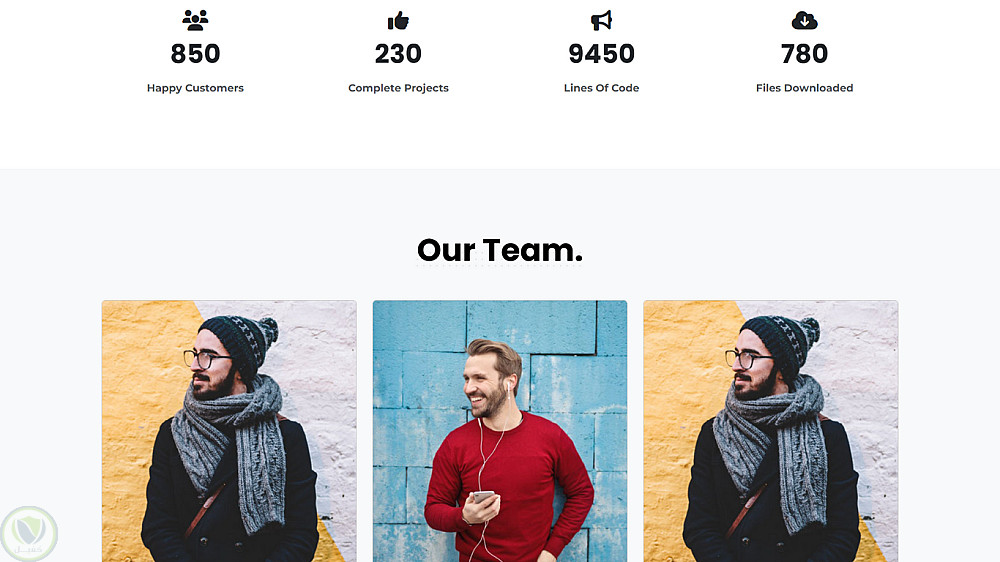Click the megaphone icon above 9450
The width and height of the screenshot is (1000, 562).
tap(601, 20)
